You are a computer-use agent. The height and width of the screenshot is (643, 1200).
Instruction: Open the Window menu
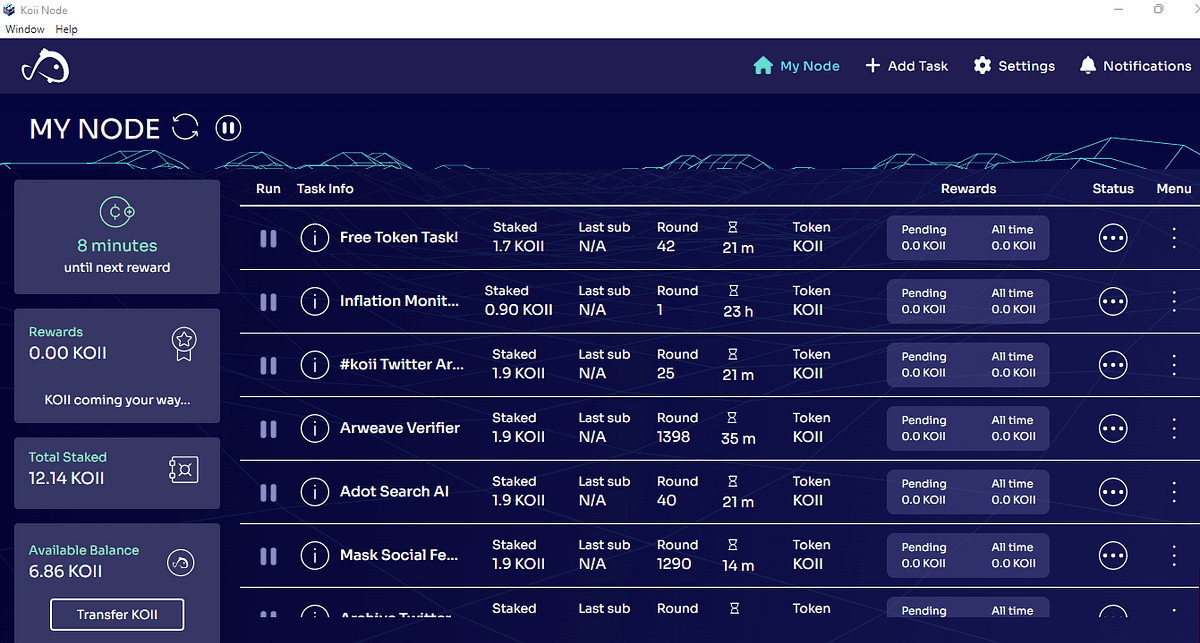pyautogui.click(x=25, y=29)
